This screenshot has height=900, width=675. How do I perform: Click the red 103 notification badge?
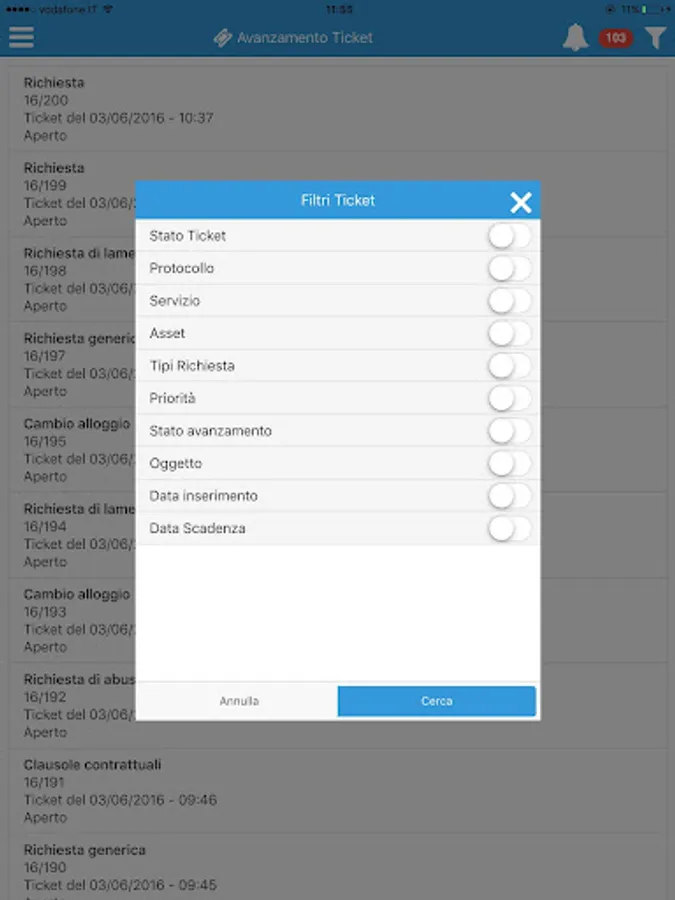(x=616, y=38)
